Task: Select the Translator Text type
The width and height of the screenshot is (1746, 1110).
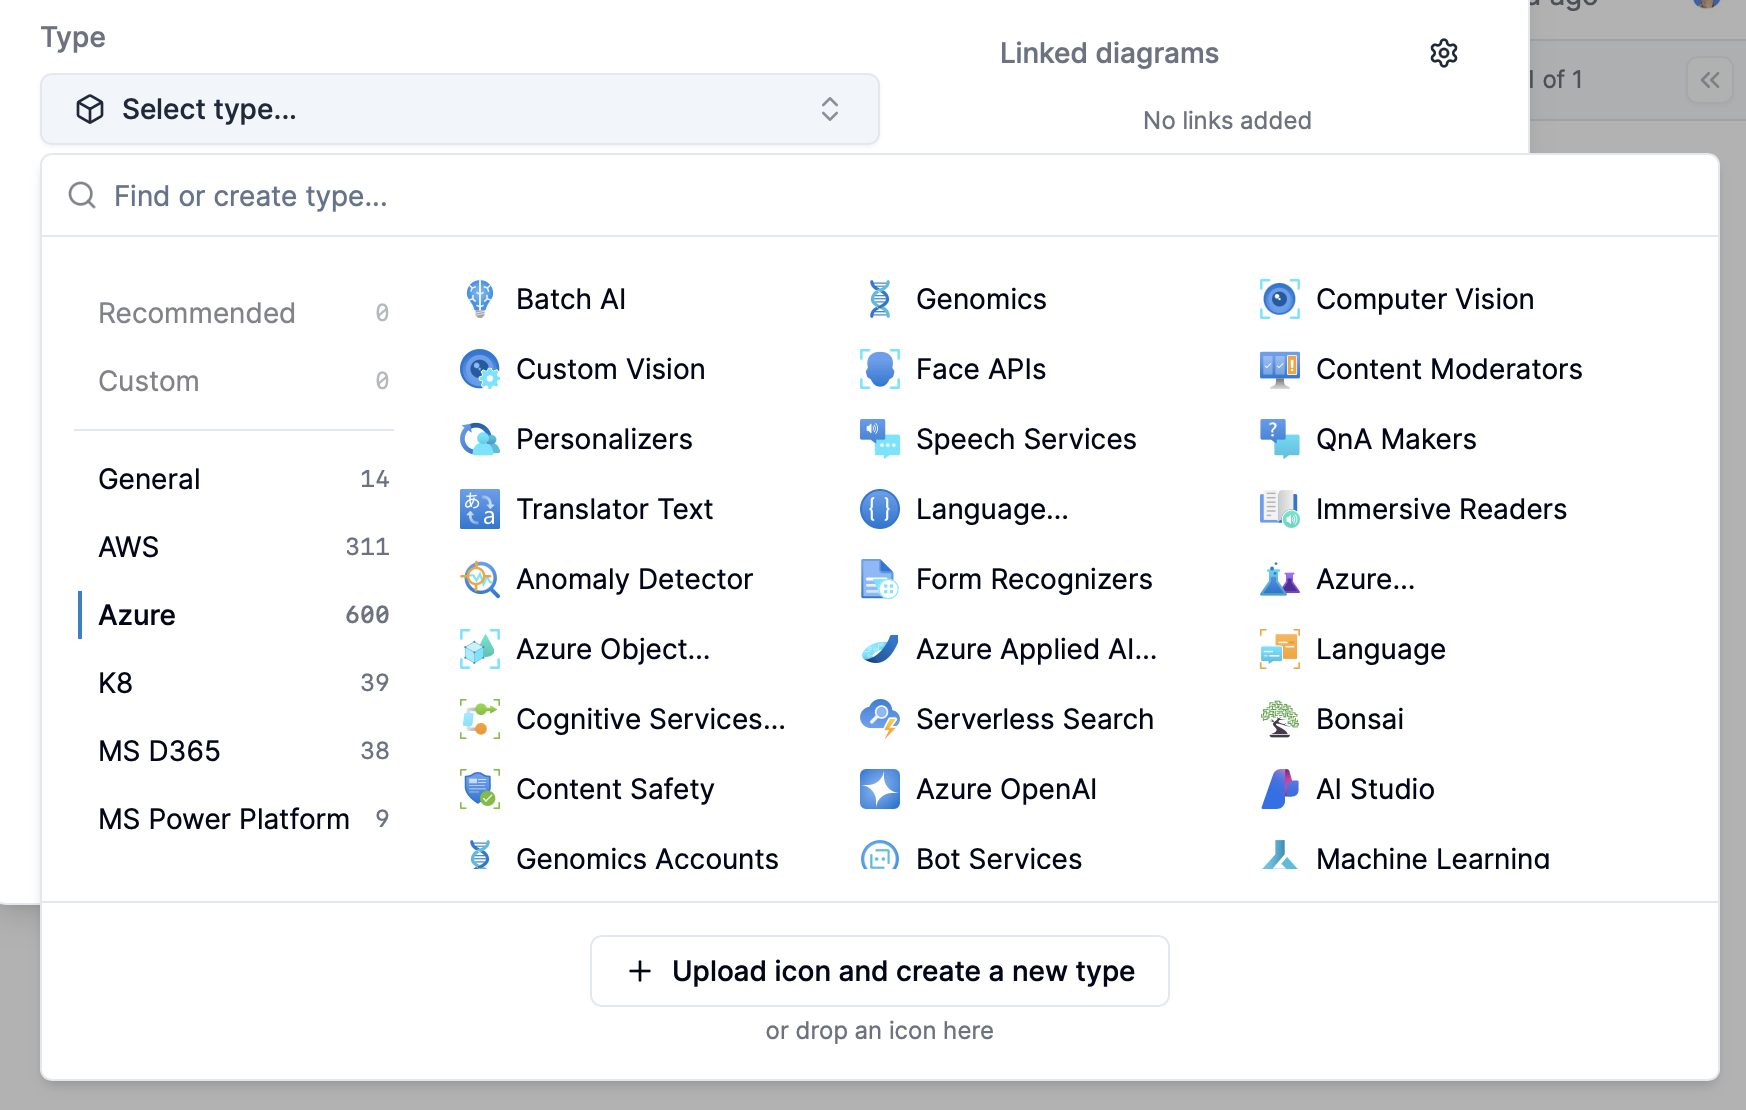Action: pyautogui.click(x=614, y=508)
